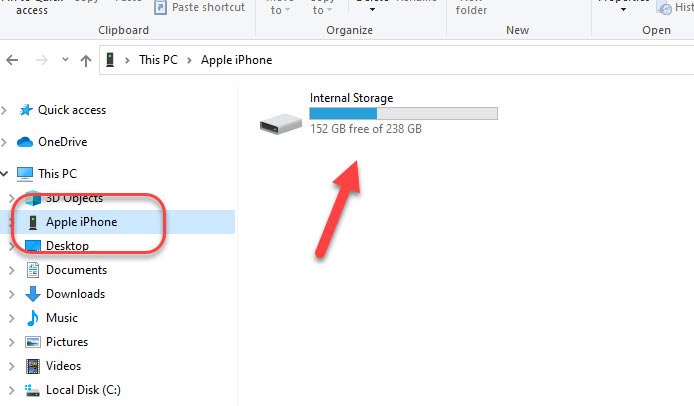The width and height of the screenshot is (694, 406).
Task: Open OneDrive cloud icon in navigation pane
Action: click(25, 142)
